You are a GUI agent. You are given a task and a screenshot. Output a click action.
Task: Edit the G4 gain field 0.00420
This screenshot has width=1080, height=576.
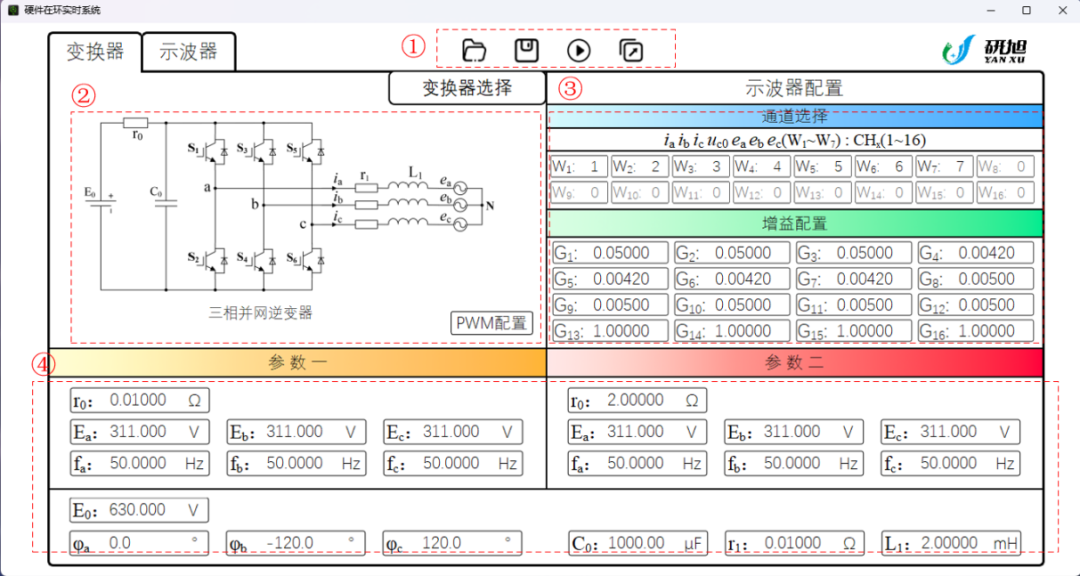coord(976,253)
